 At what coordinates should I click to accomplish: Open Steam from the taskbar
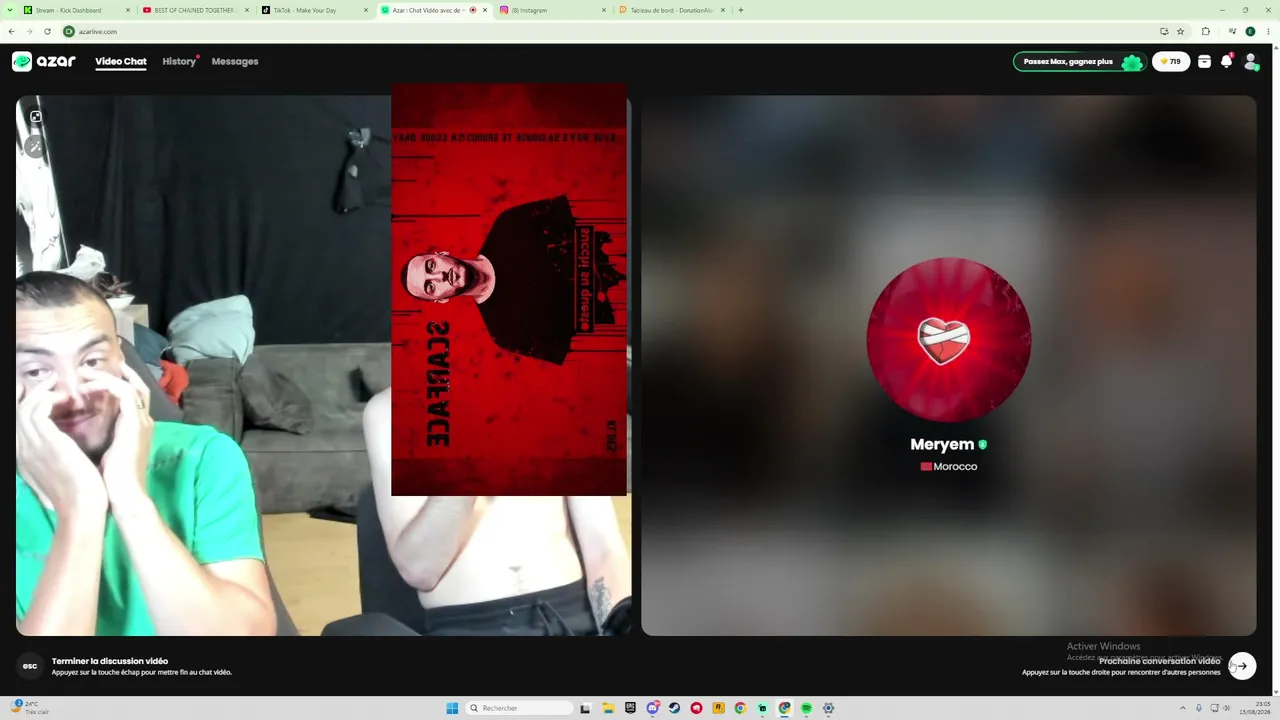[x=674, y=708]
